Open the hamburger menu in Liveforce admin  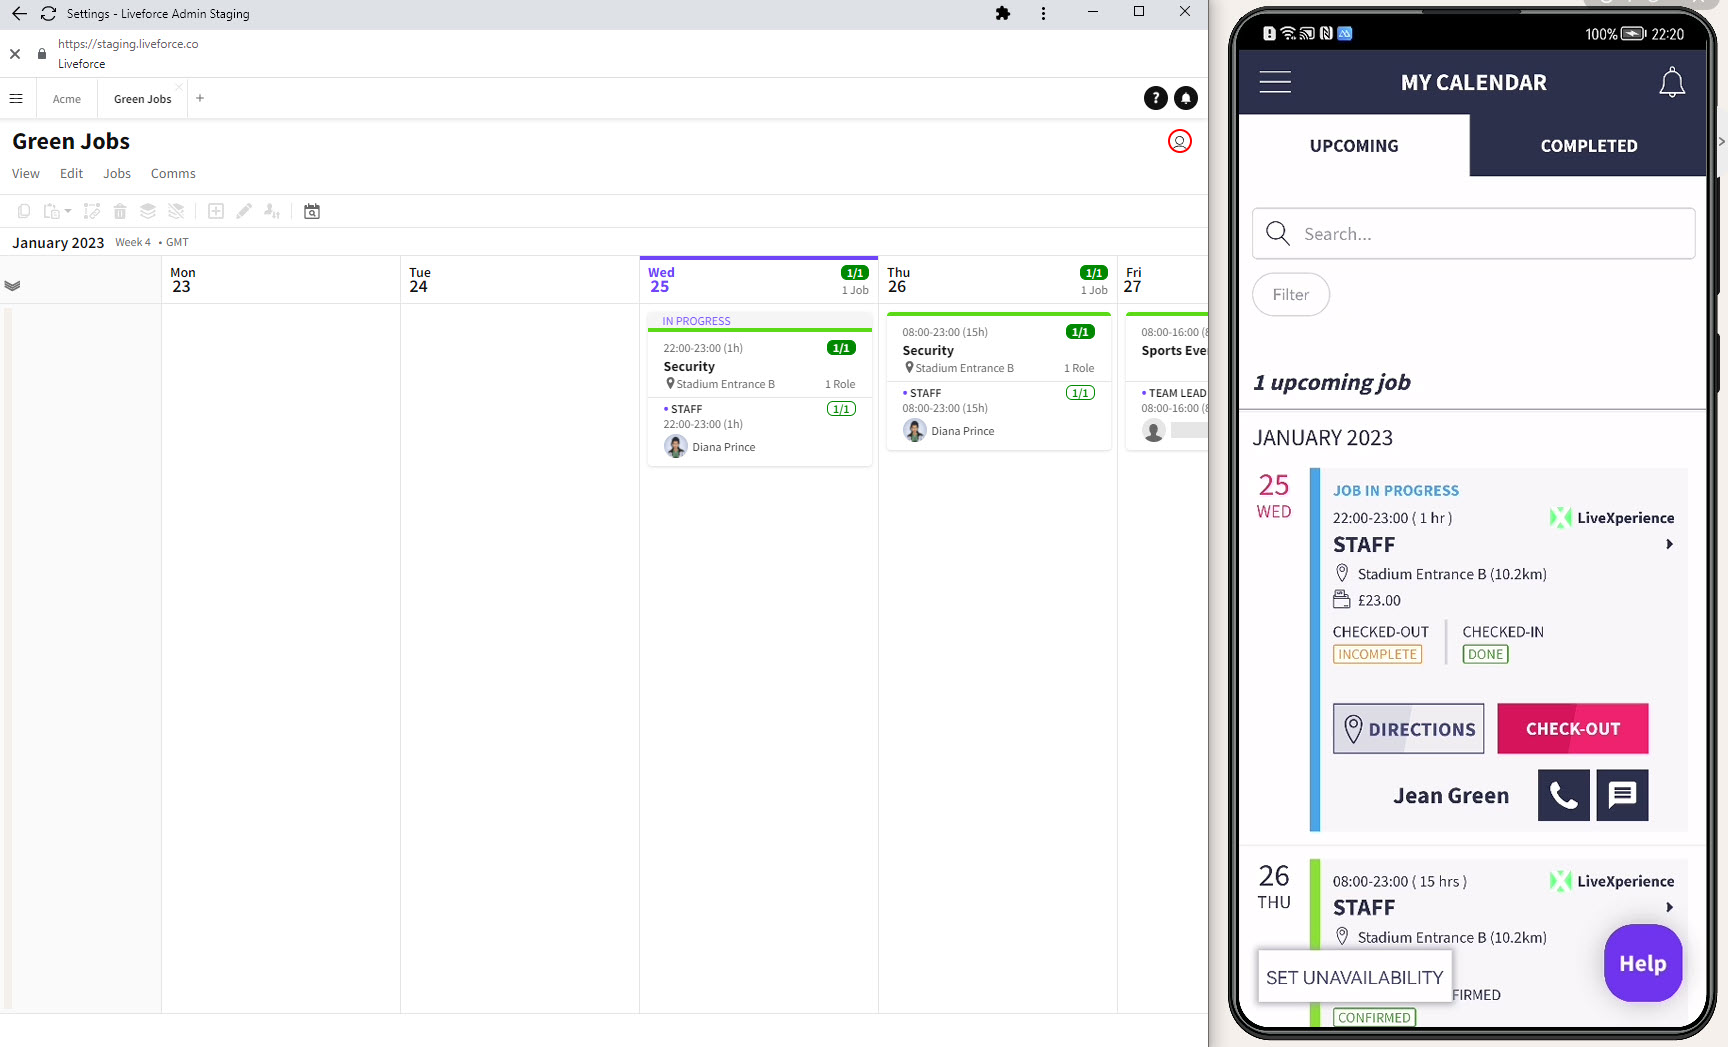[16, 98]
